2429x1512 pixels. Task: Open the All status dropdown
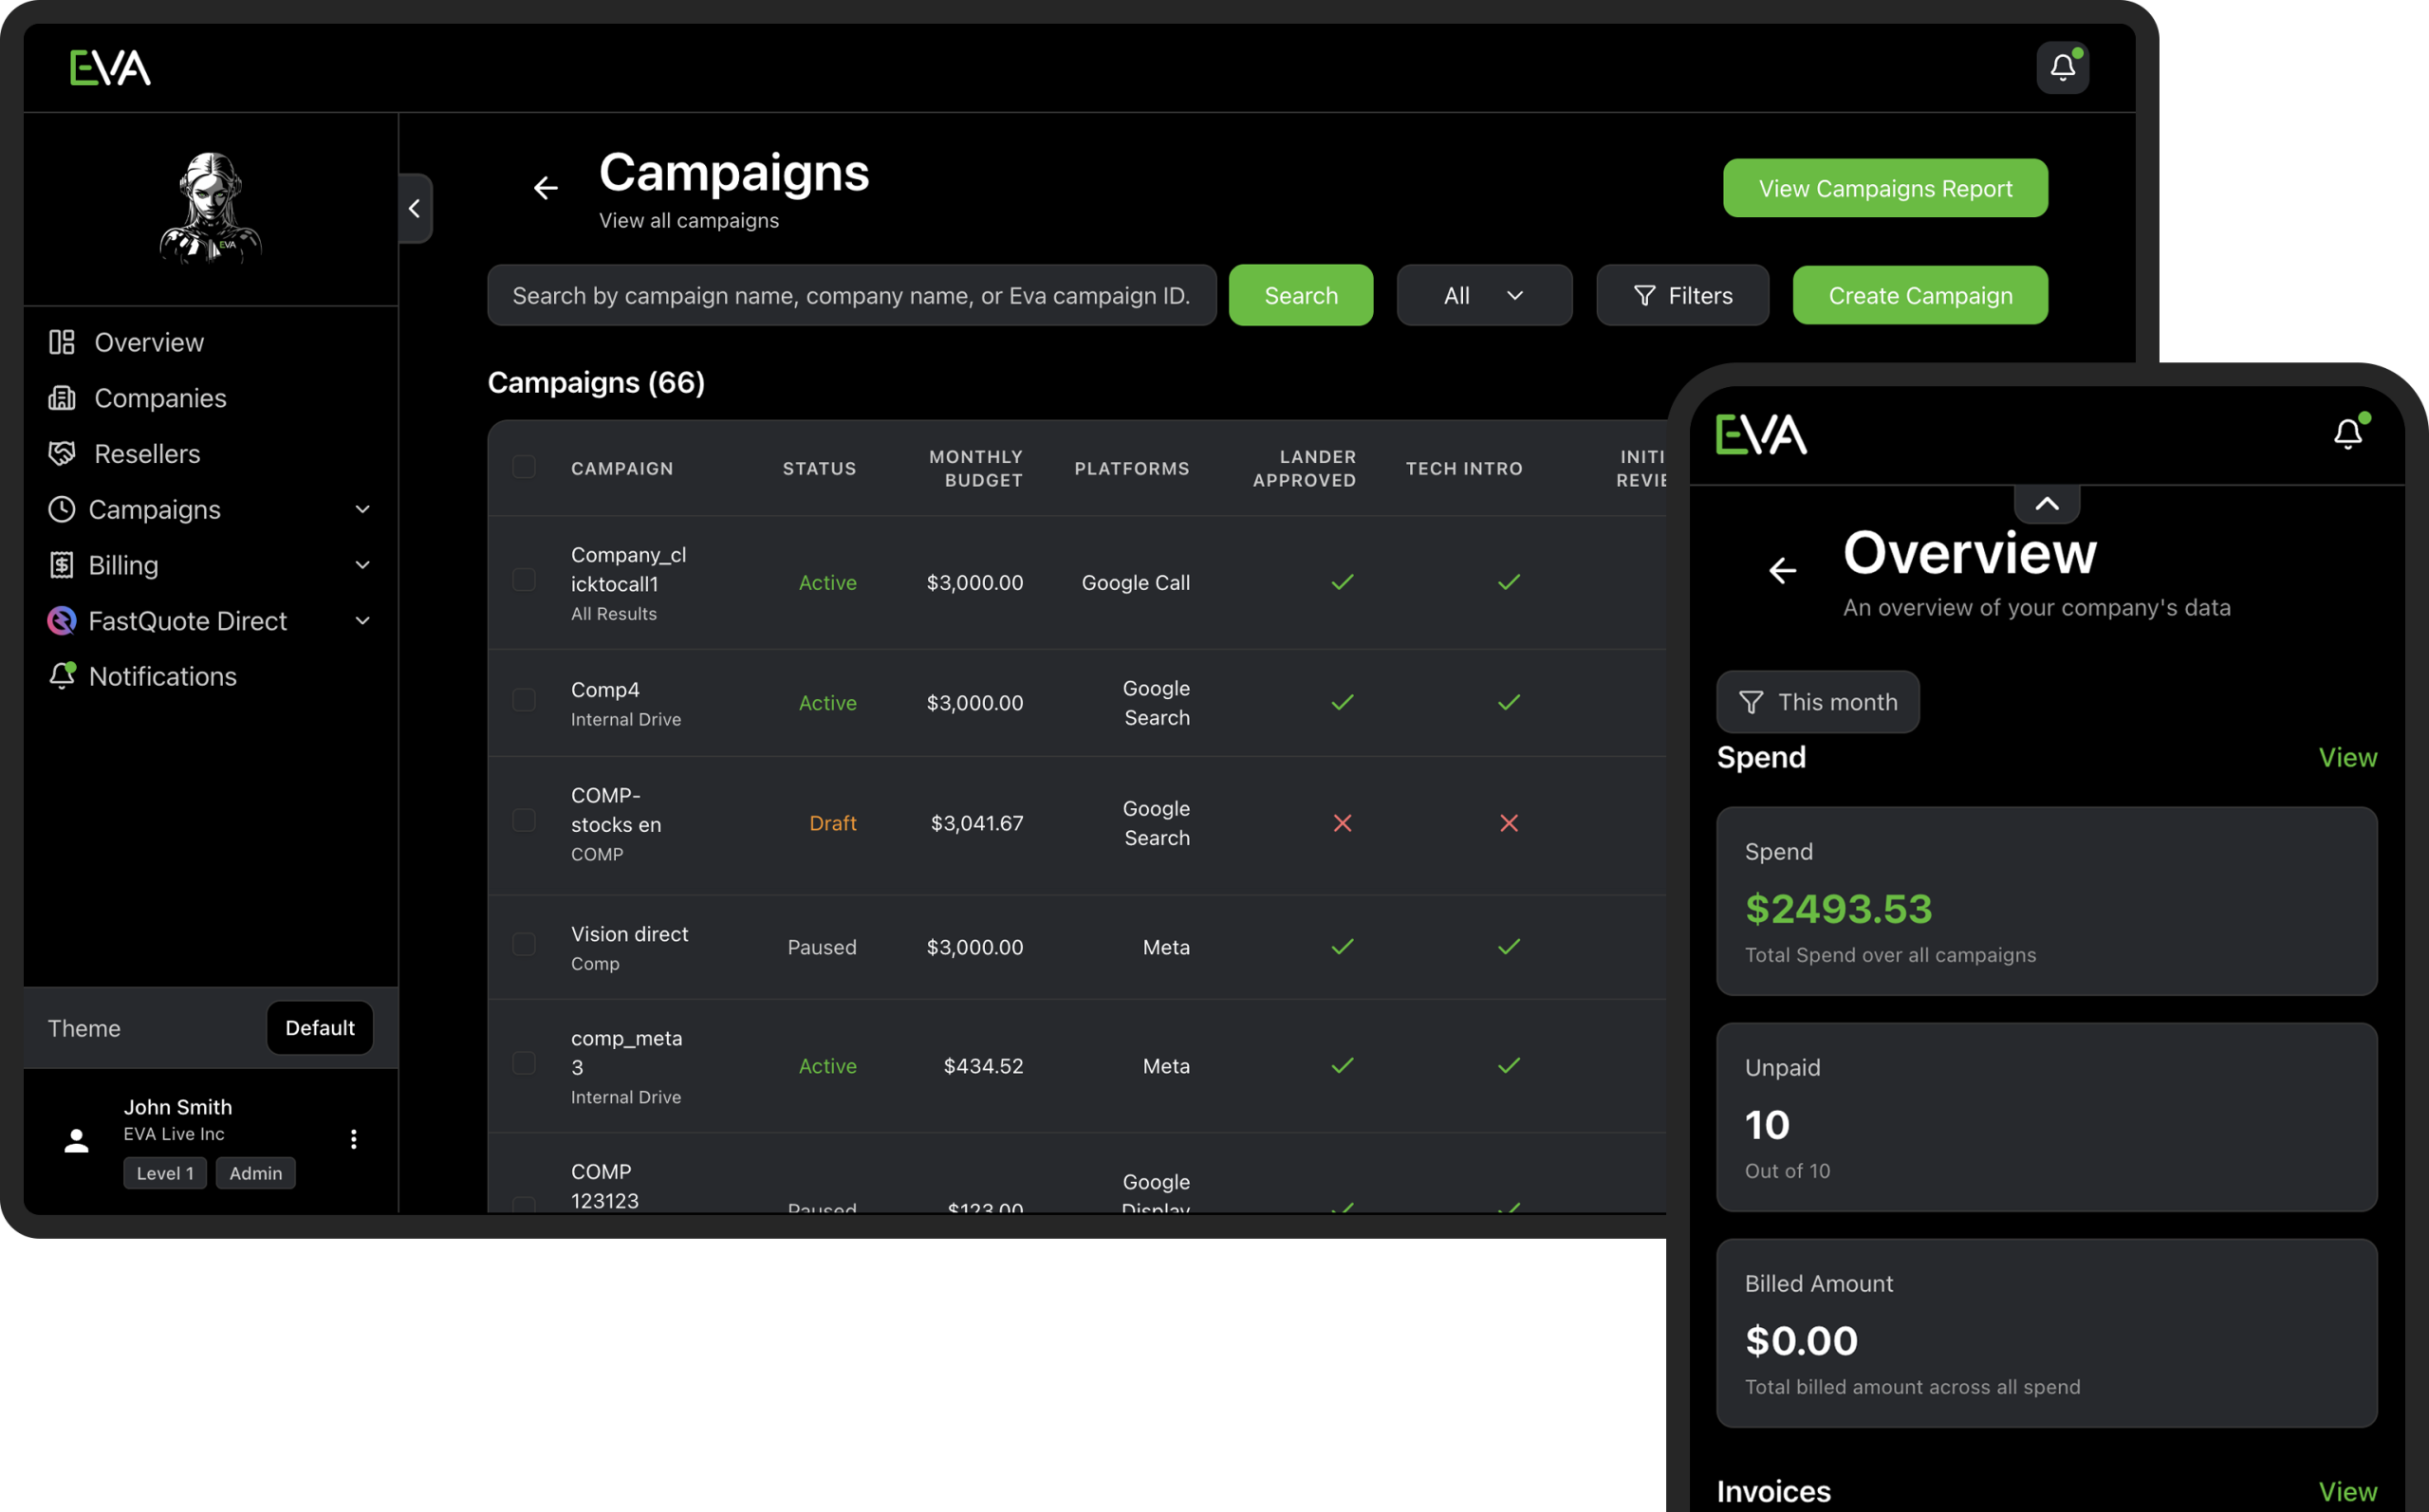pos(1483,295)
